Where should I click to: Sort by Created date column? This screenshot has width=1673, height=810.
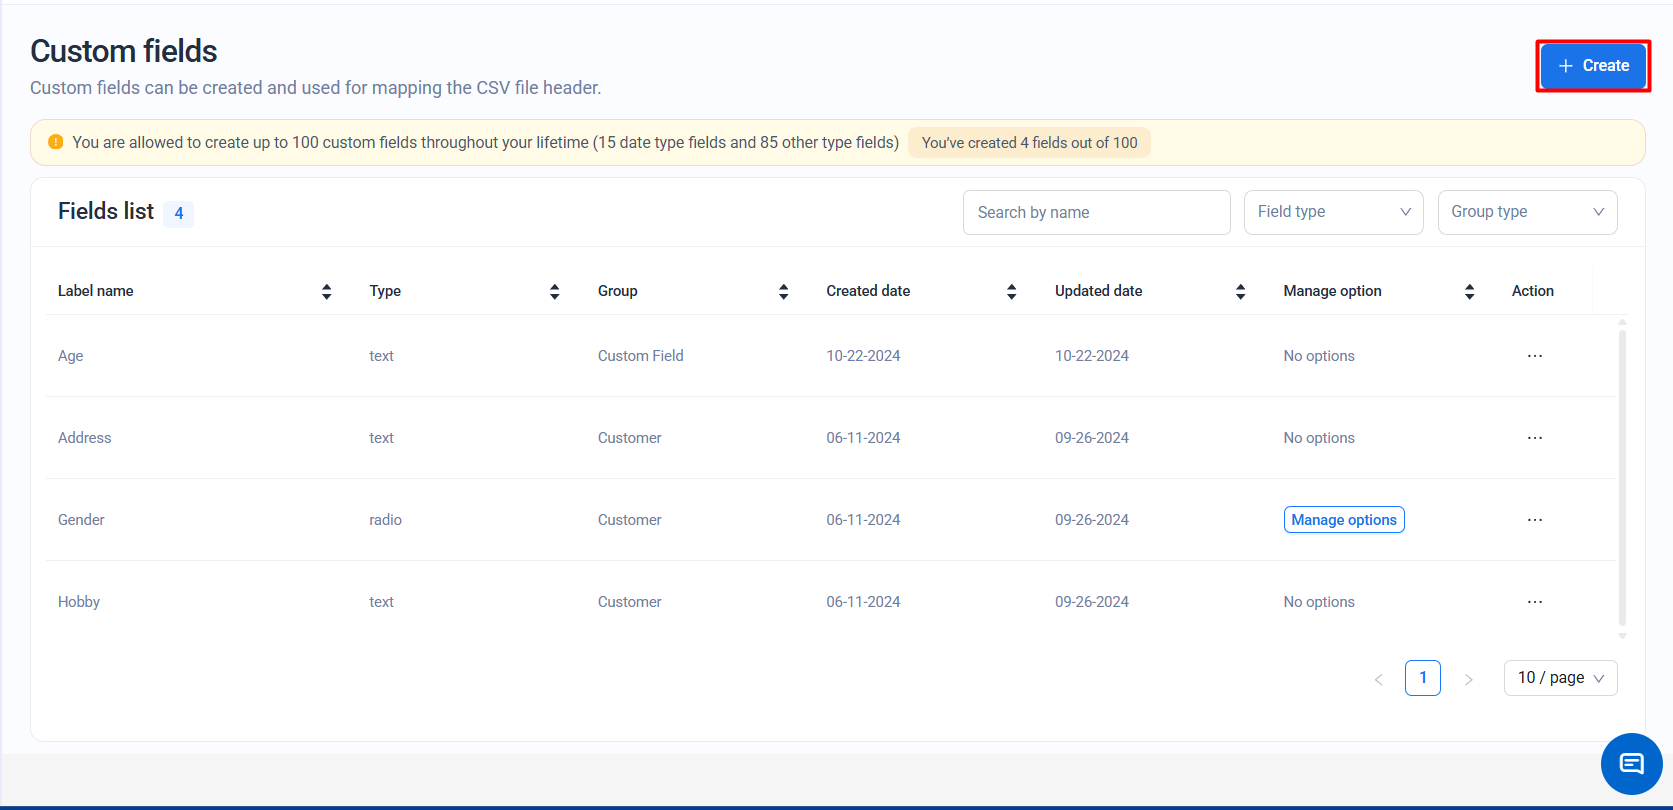(1011, 291)
